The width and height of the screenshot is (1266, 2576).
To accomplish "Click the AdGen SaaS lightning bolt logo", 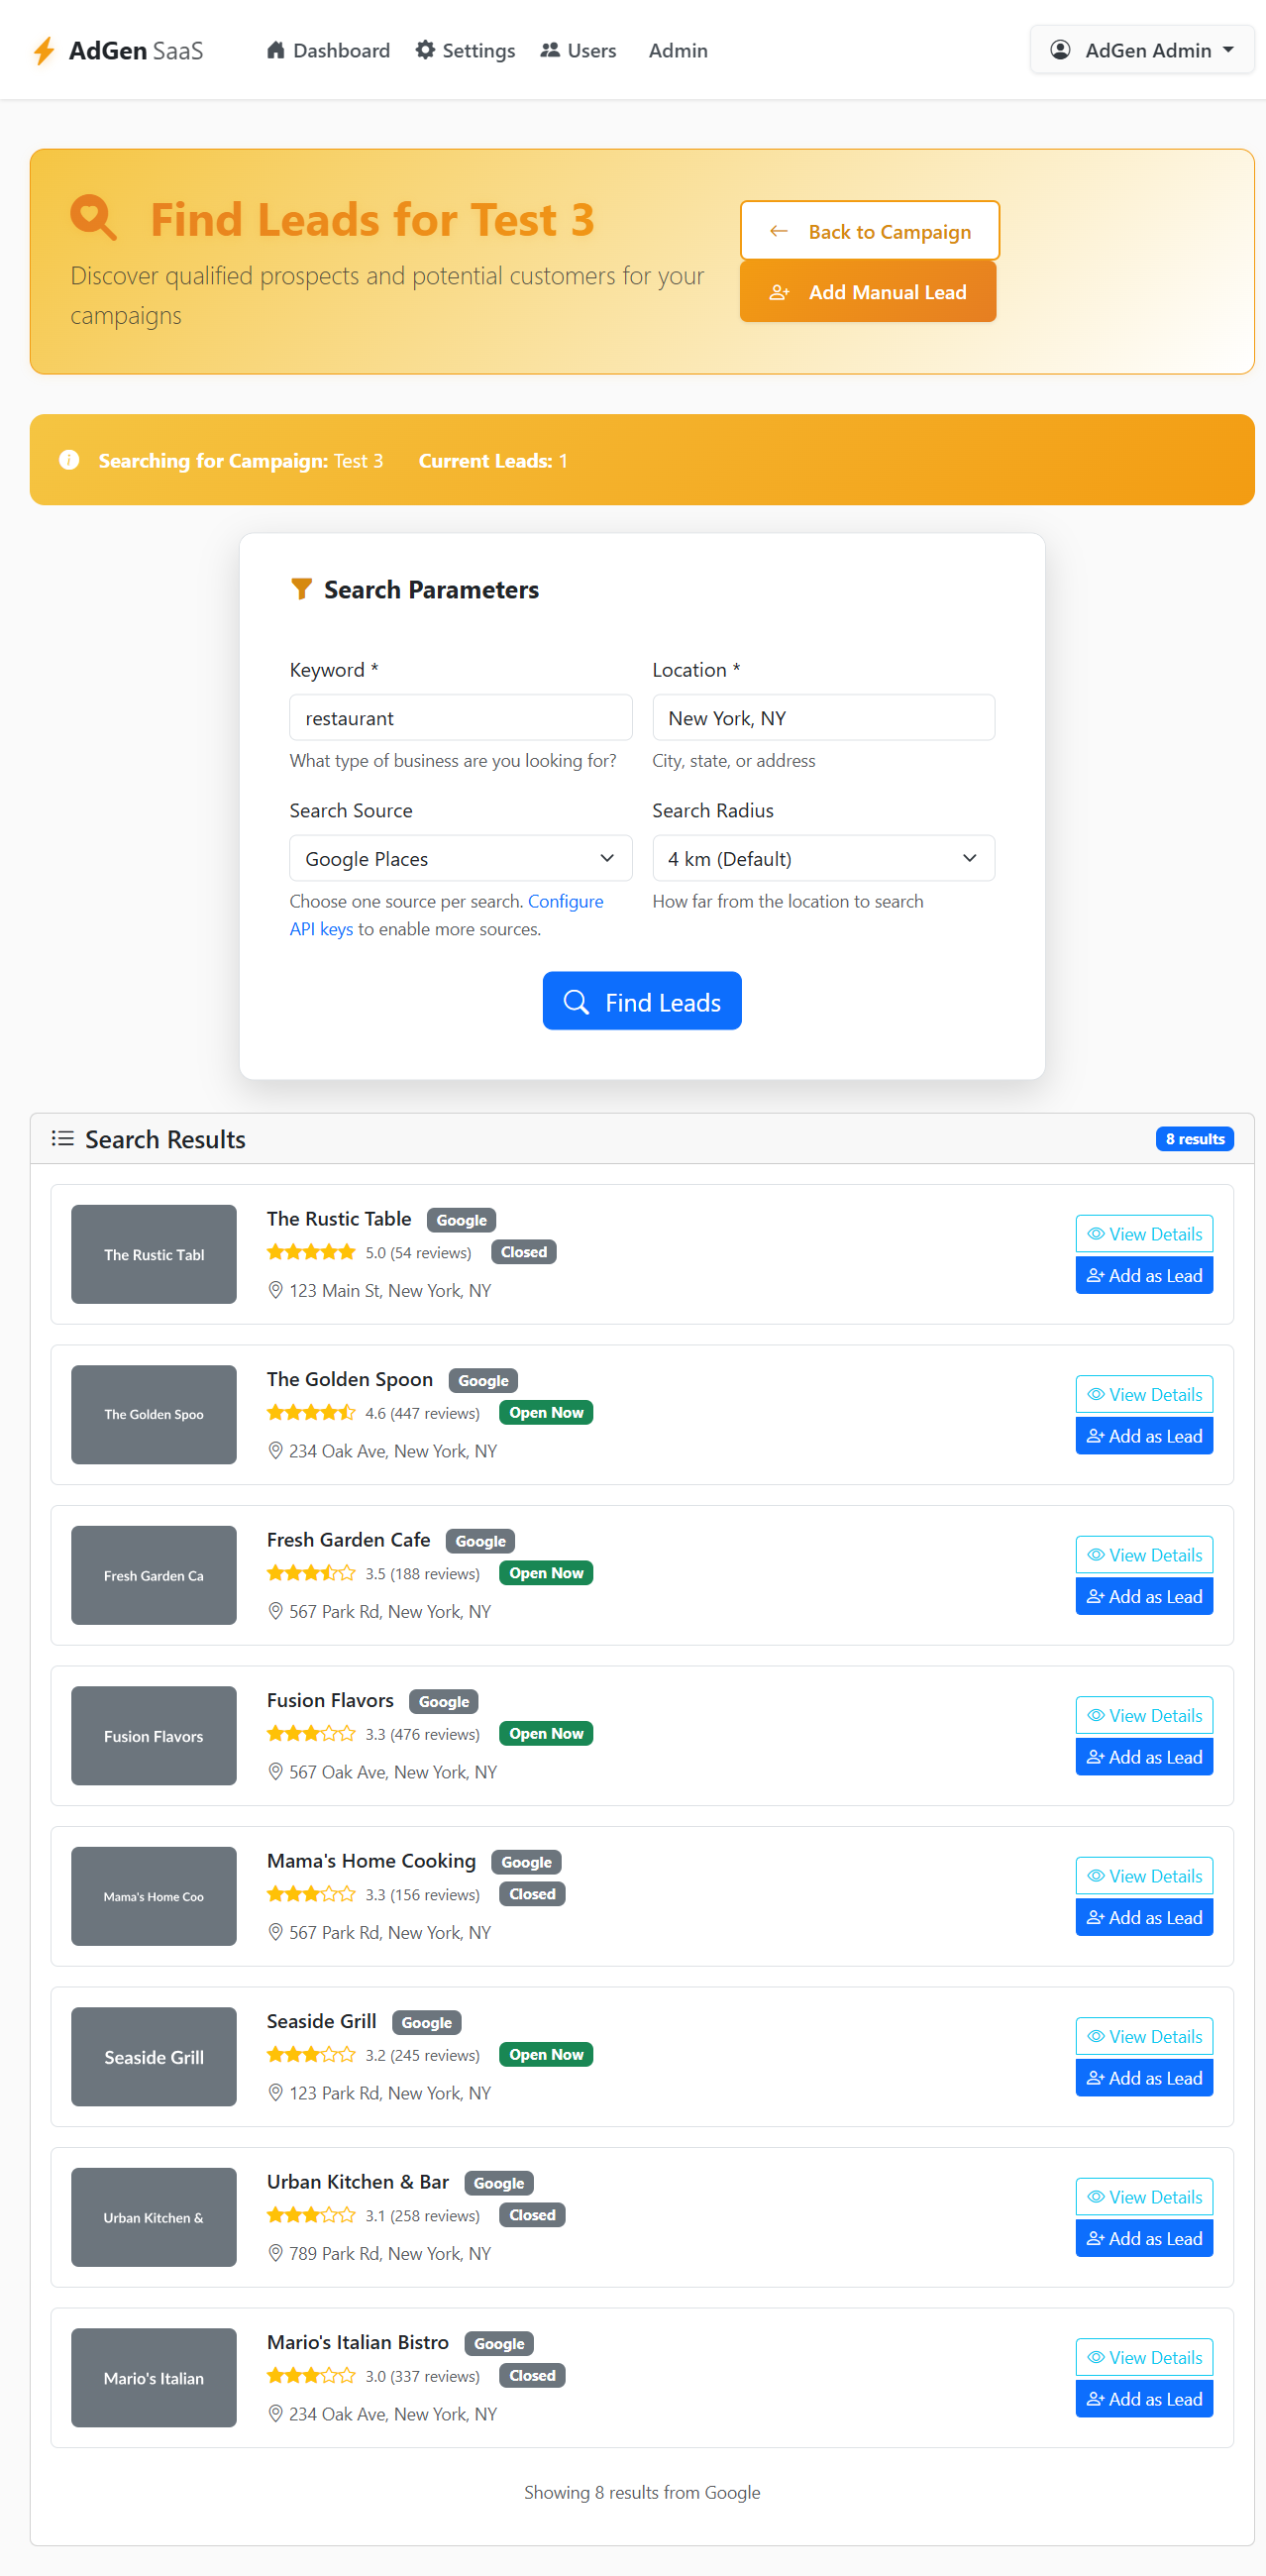I will pos(43,50).
